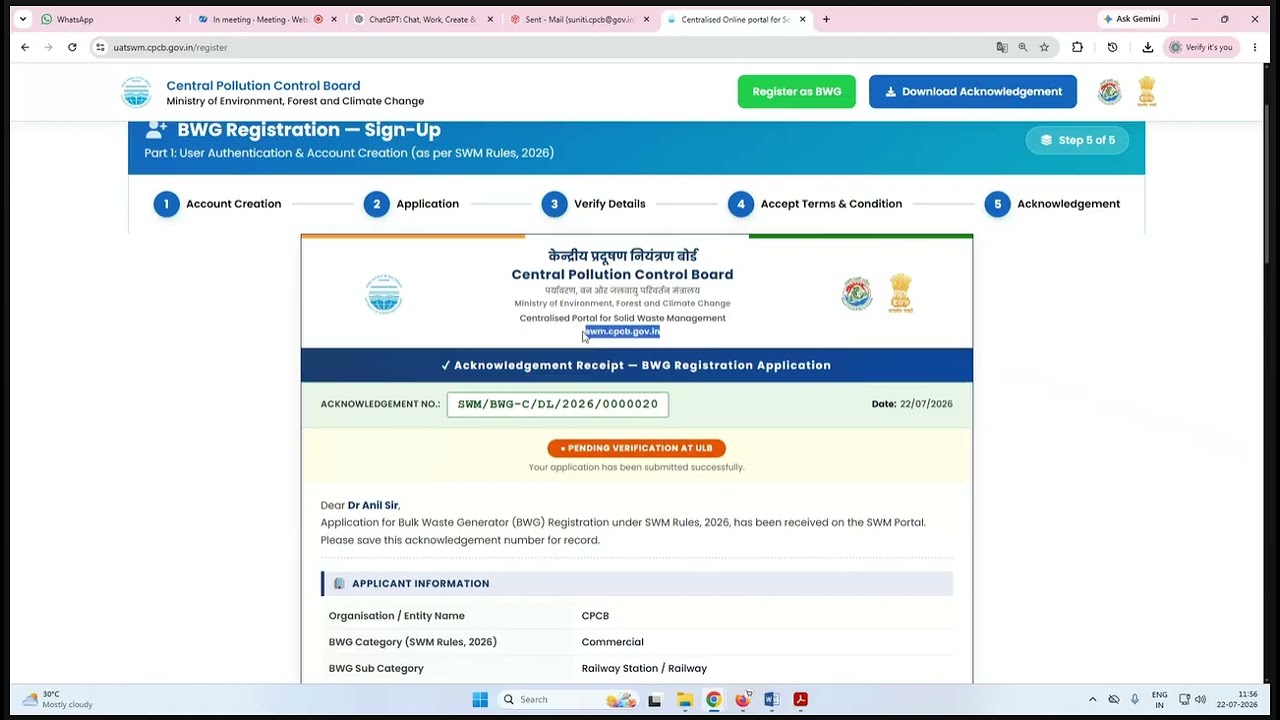
Task: Click the national emblem on the receipt
Action: click(x=901, y=293)
